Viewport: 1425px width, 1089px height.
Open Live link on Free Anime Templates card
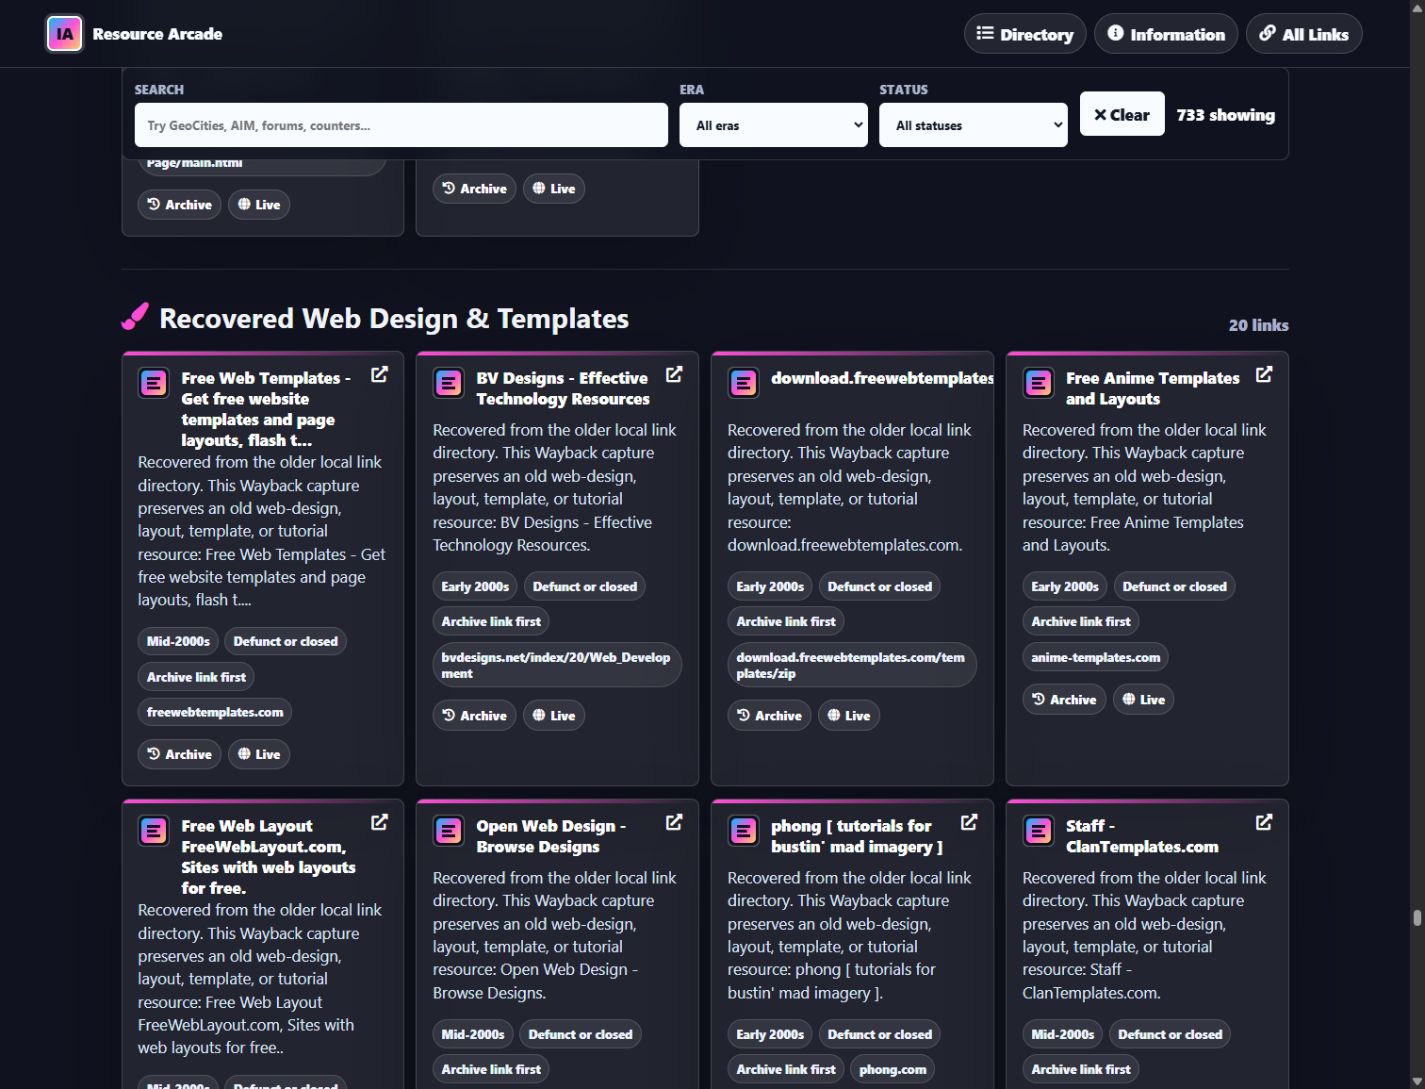pos(1144,699)
